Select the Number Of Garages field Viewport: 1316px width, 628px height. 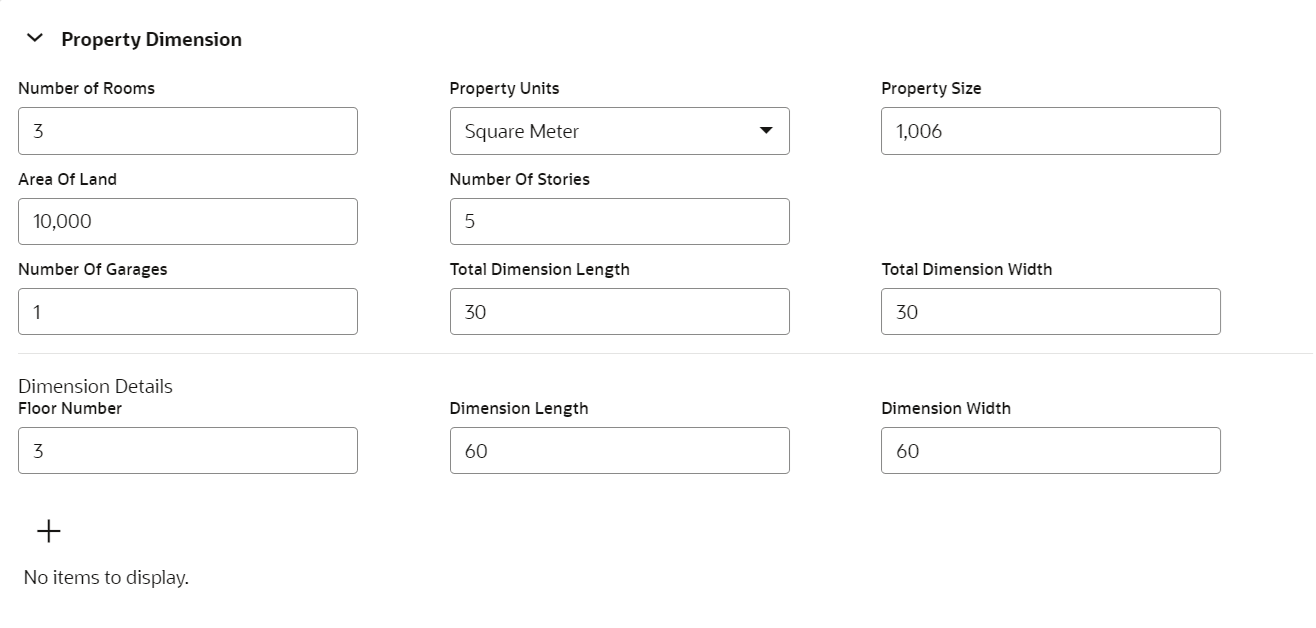coord(188,311)
